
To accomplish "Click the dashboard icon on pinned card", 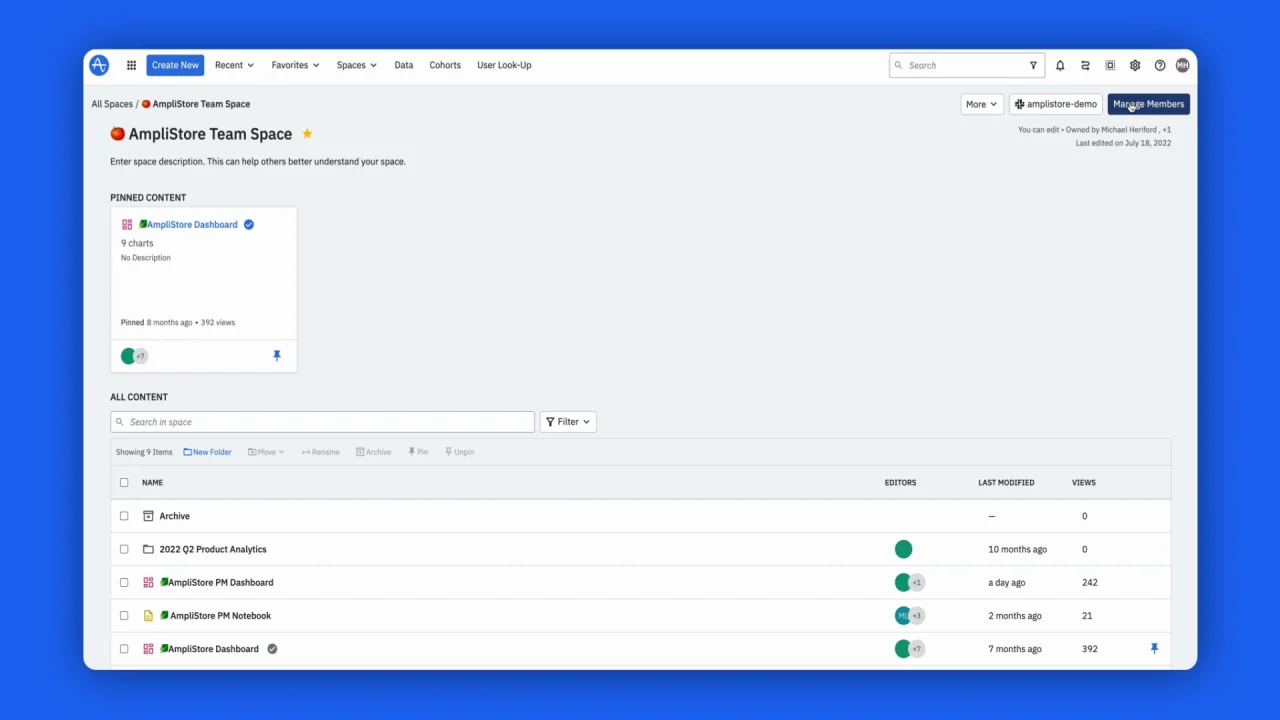I will (x=127, y=225).
